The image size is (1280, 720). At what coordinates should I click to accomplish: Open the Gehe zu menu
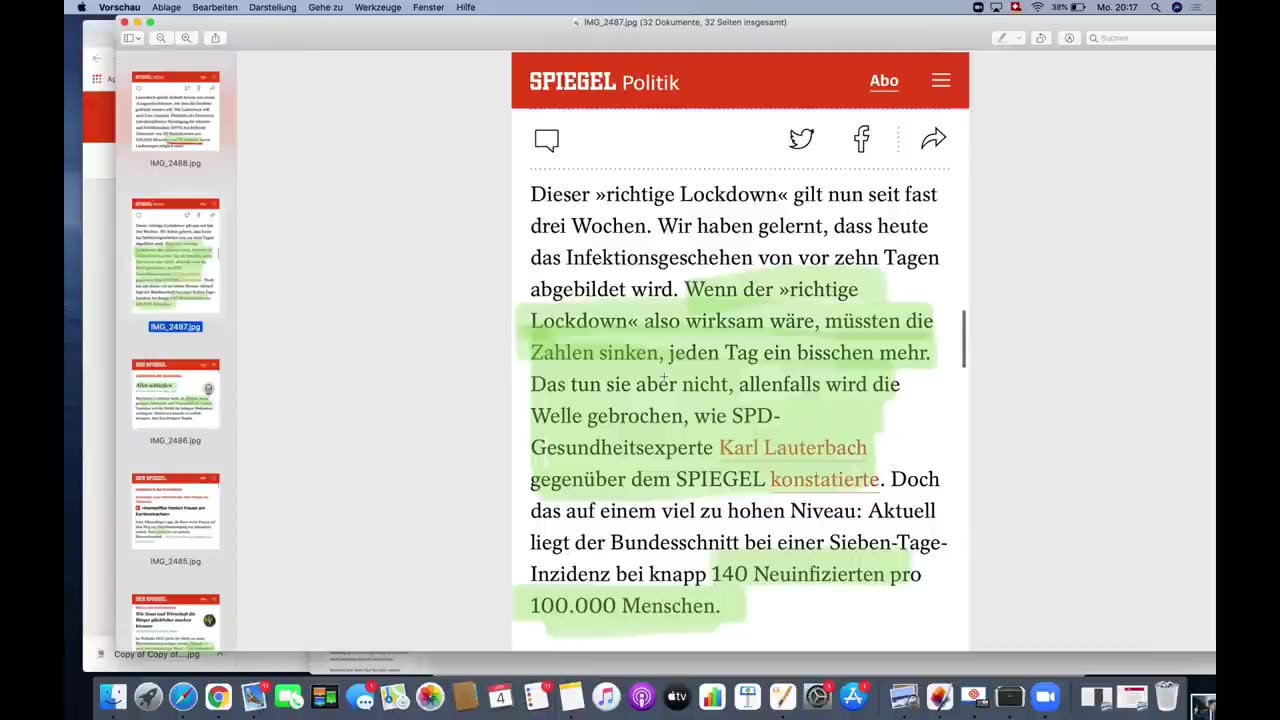coord(326,7)
